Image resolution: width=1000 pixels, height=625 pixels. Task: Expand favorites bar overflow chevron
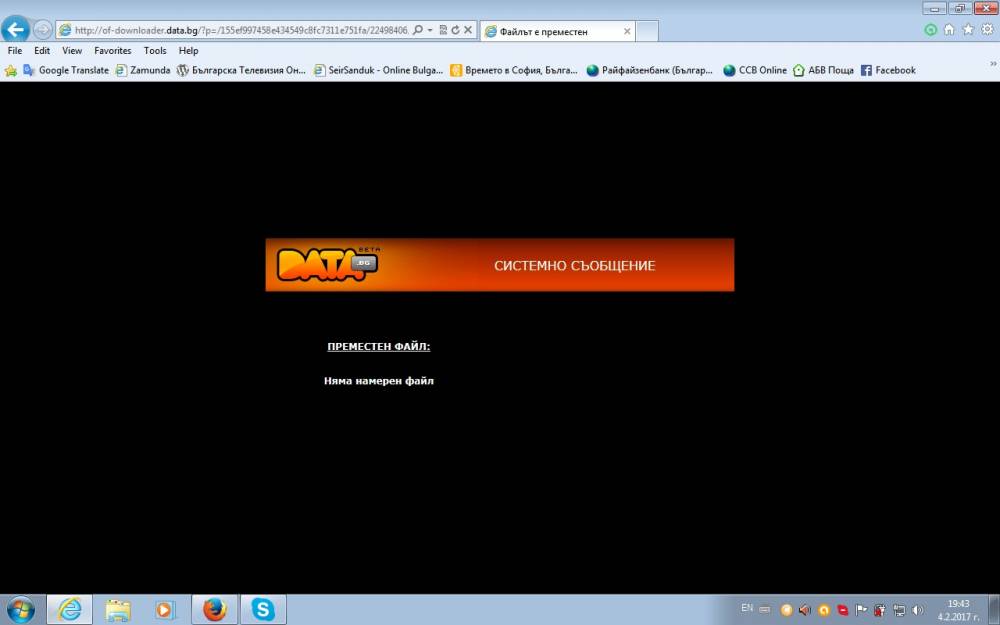pos(992,64)
